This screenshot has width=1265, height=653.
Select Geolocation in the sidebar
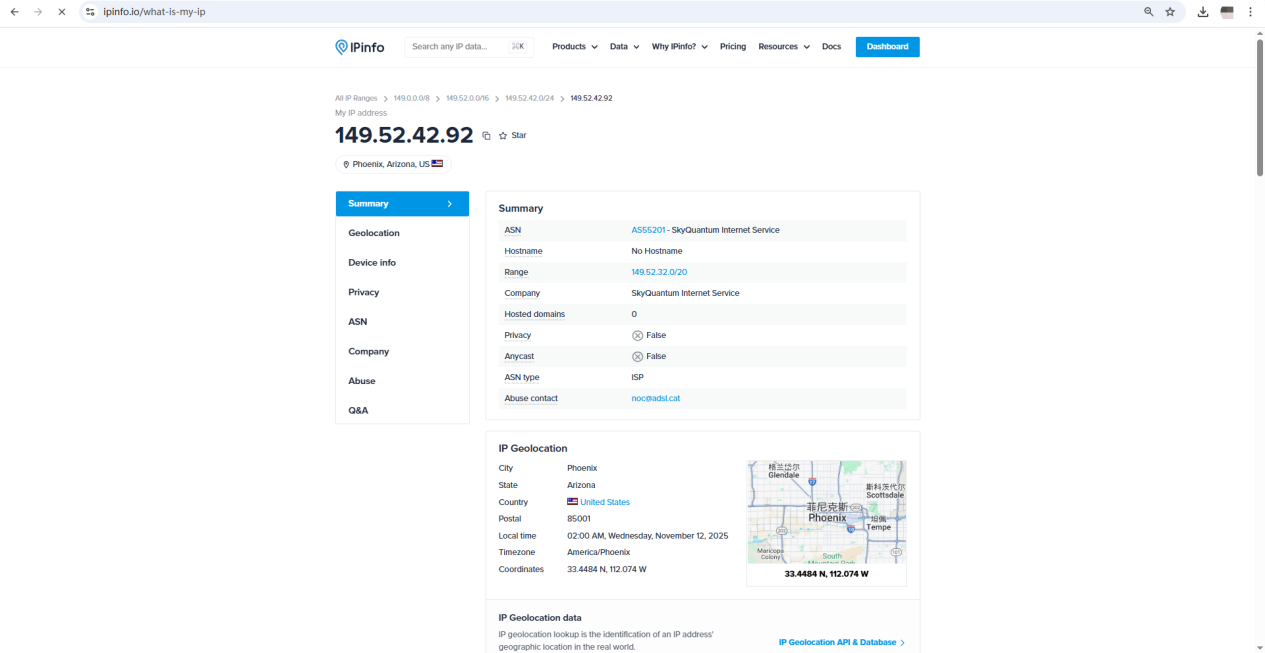[374, 233]
